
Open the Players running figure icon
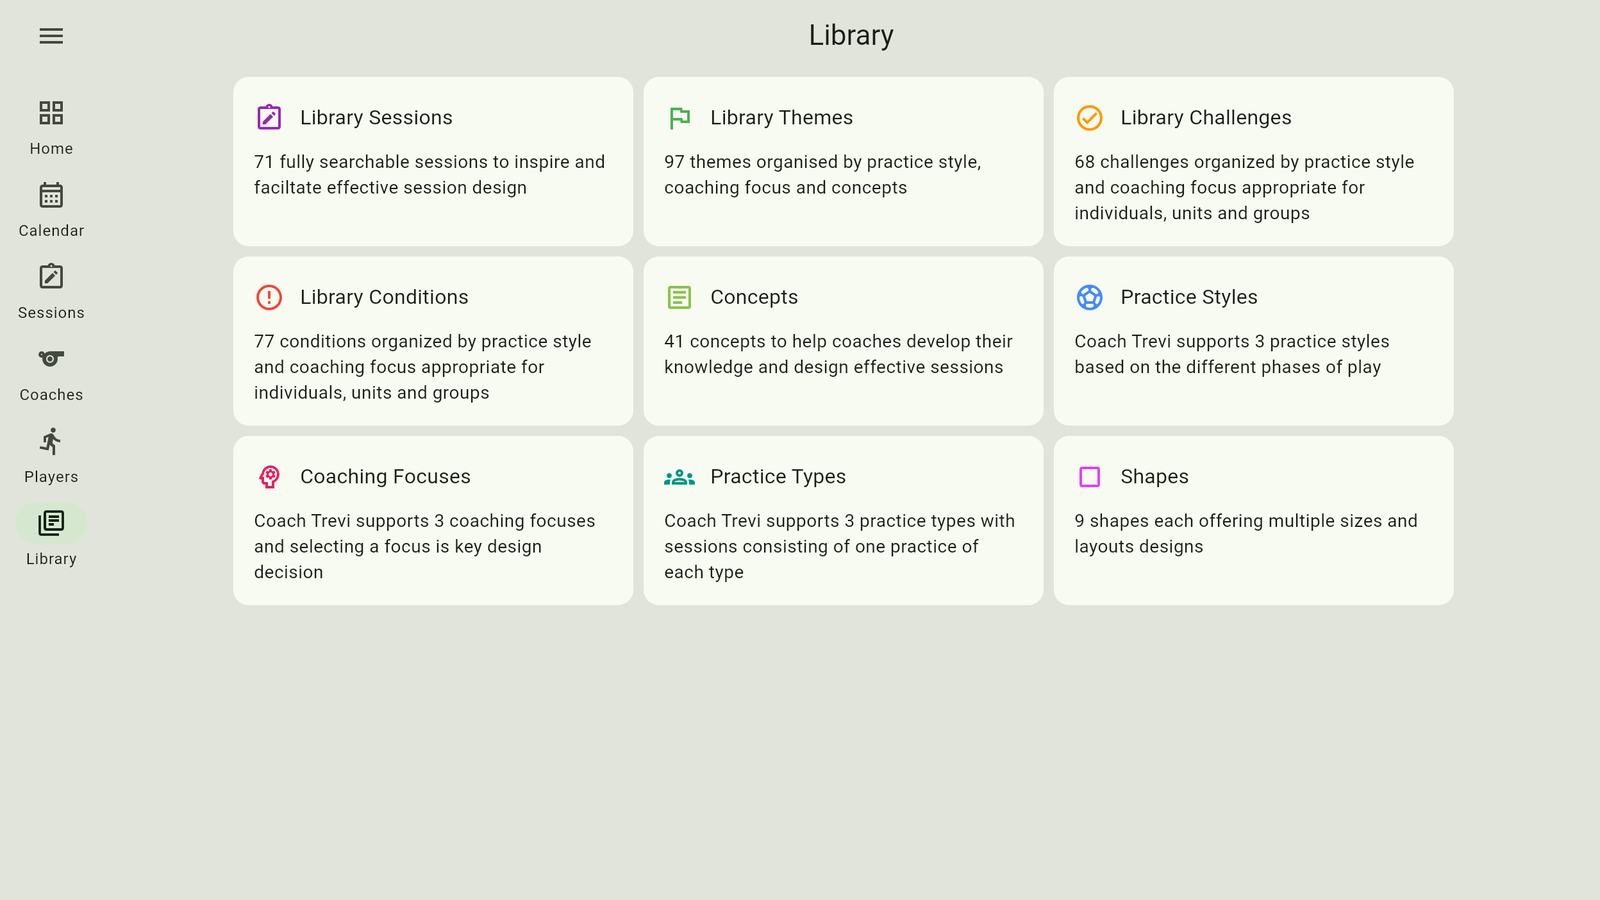[x=51, y=441]
